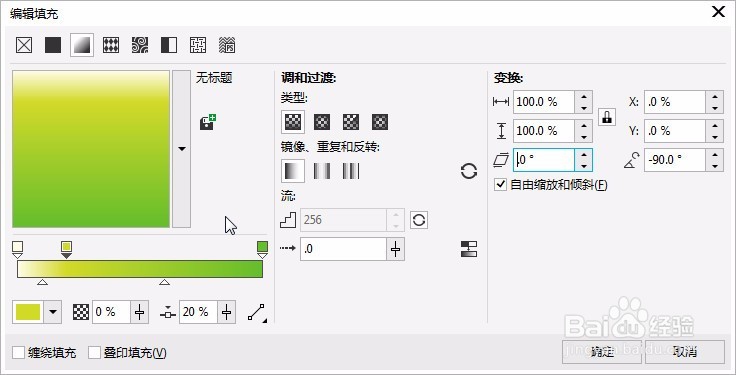
Task: Click the Save as new fill icon
Action: [207, 122]
